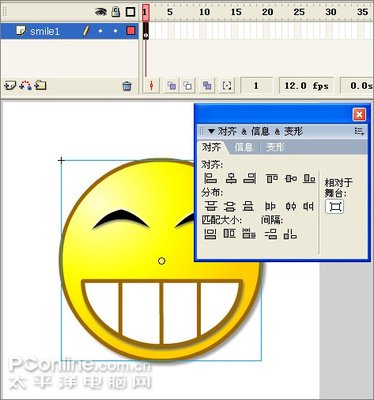Click the panel gripper handle

[x=201, y=131]
